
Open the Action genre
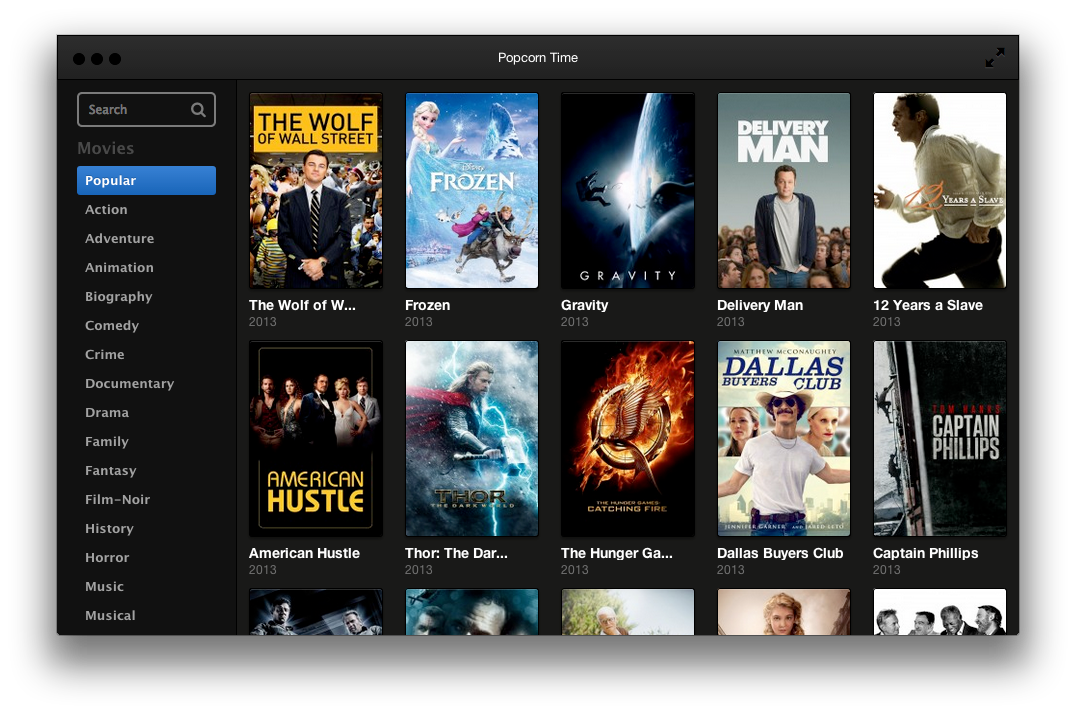106,209
